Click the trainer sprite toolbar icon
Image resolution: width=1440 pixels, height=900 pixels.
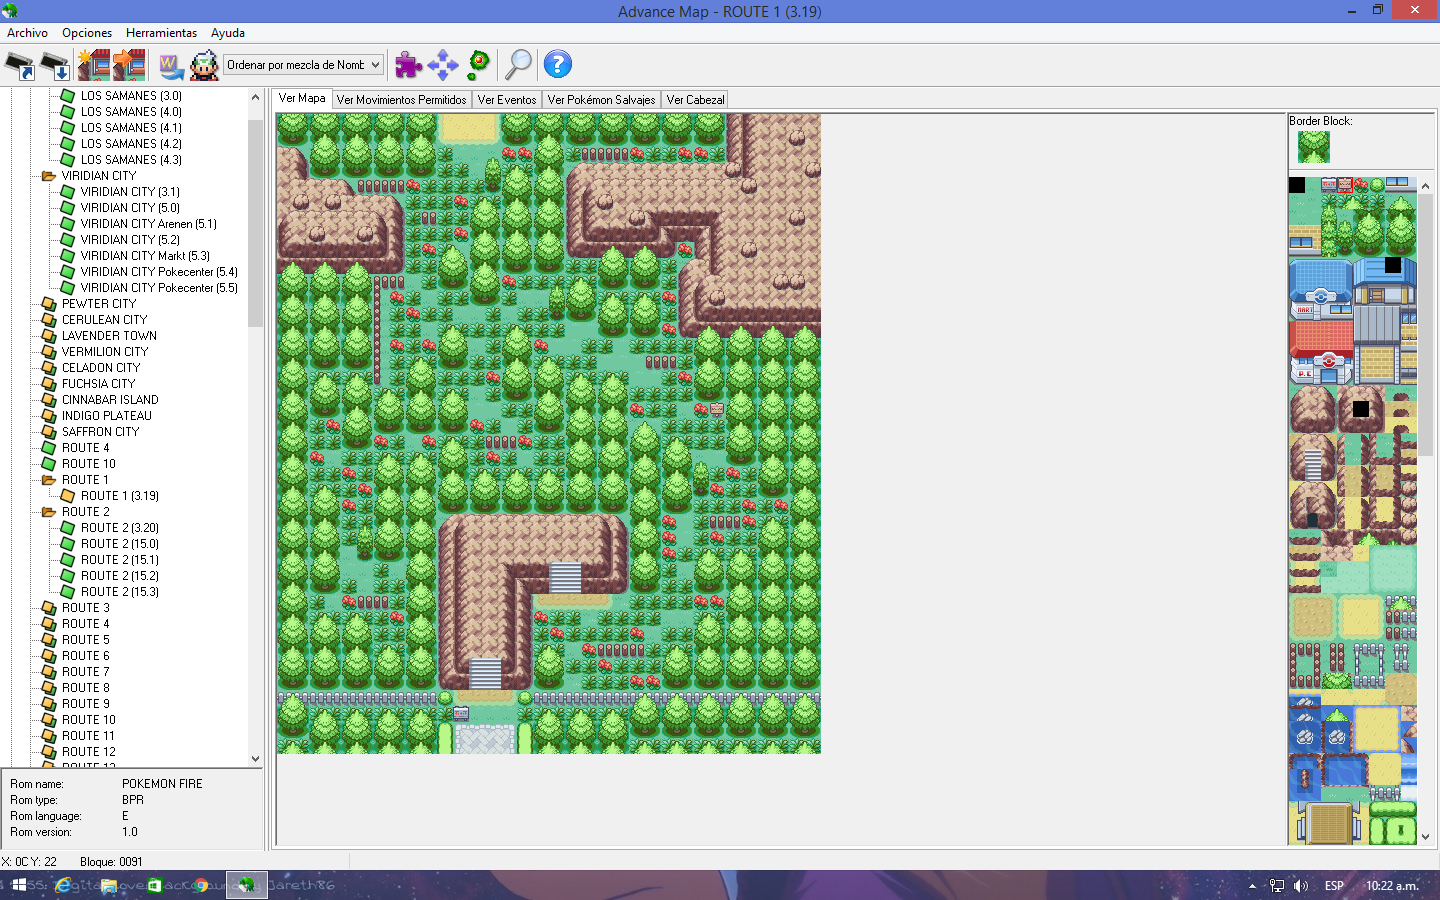pyautogui.click(x=205, y=65)
